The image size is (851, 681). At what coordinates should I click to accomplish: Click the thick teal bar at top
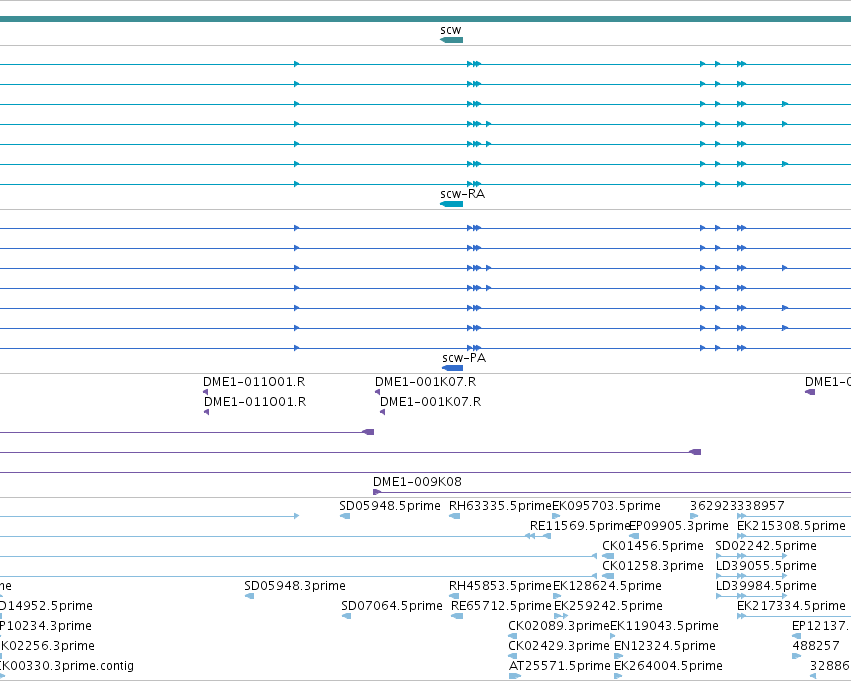(426, 19)
